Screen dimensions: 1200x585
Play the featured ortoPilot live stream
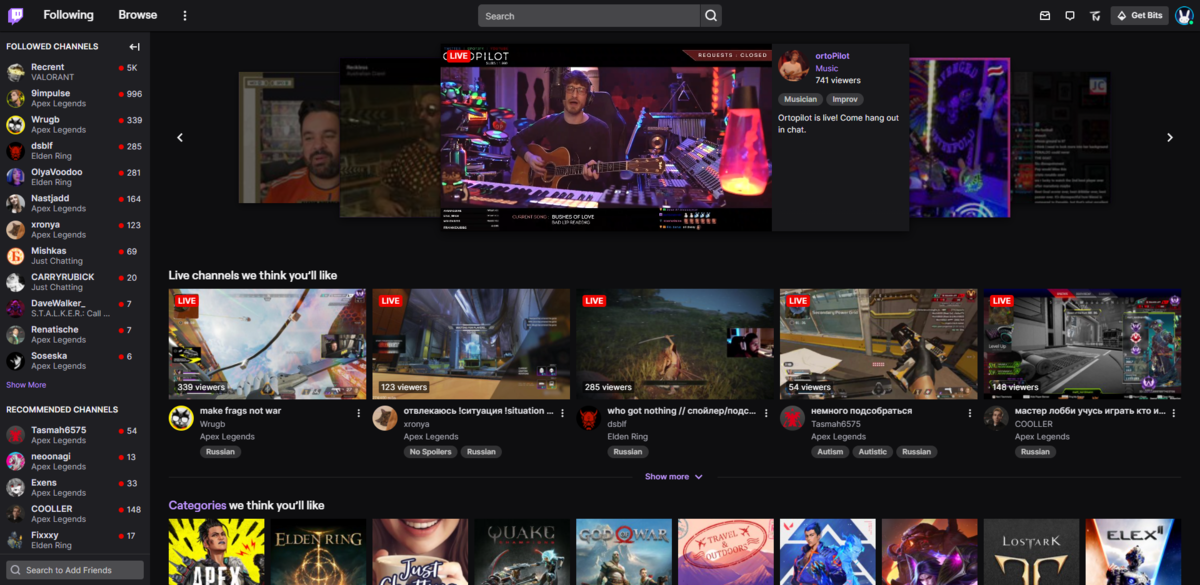(606, 137)
